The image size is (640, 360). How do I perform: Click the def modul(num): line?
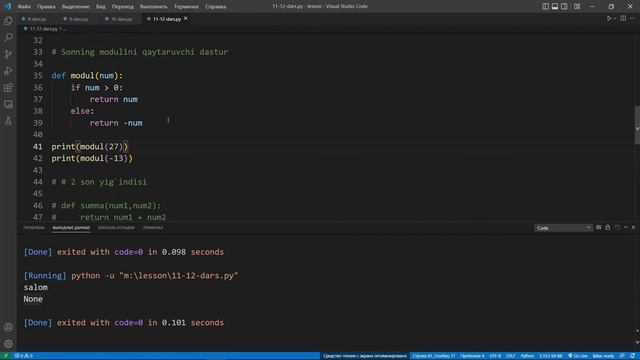[87, 76]
